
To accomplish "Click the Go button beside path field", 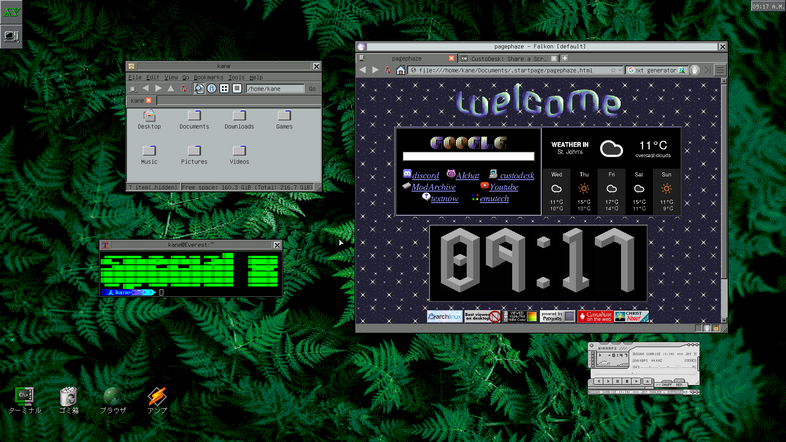I will (312, 89).
